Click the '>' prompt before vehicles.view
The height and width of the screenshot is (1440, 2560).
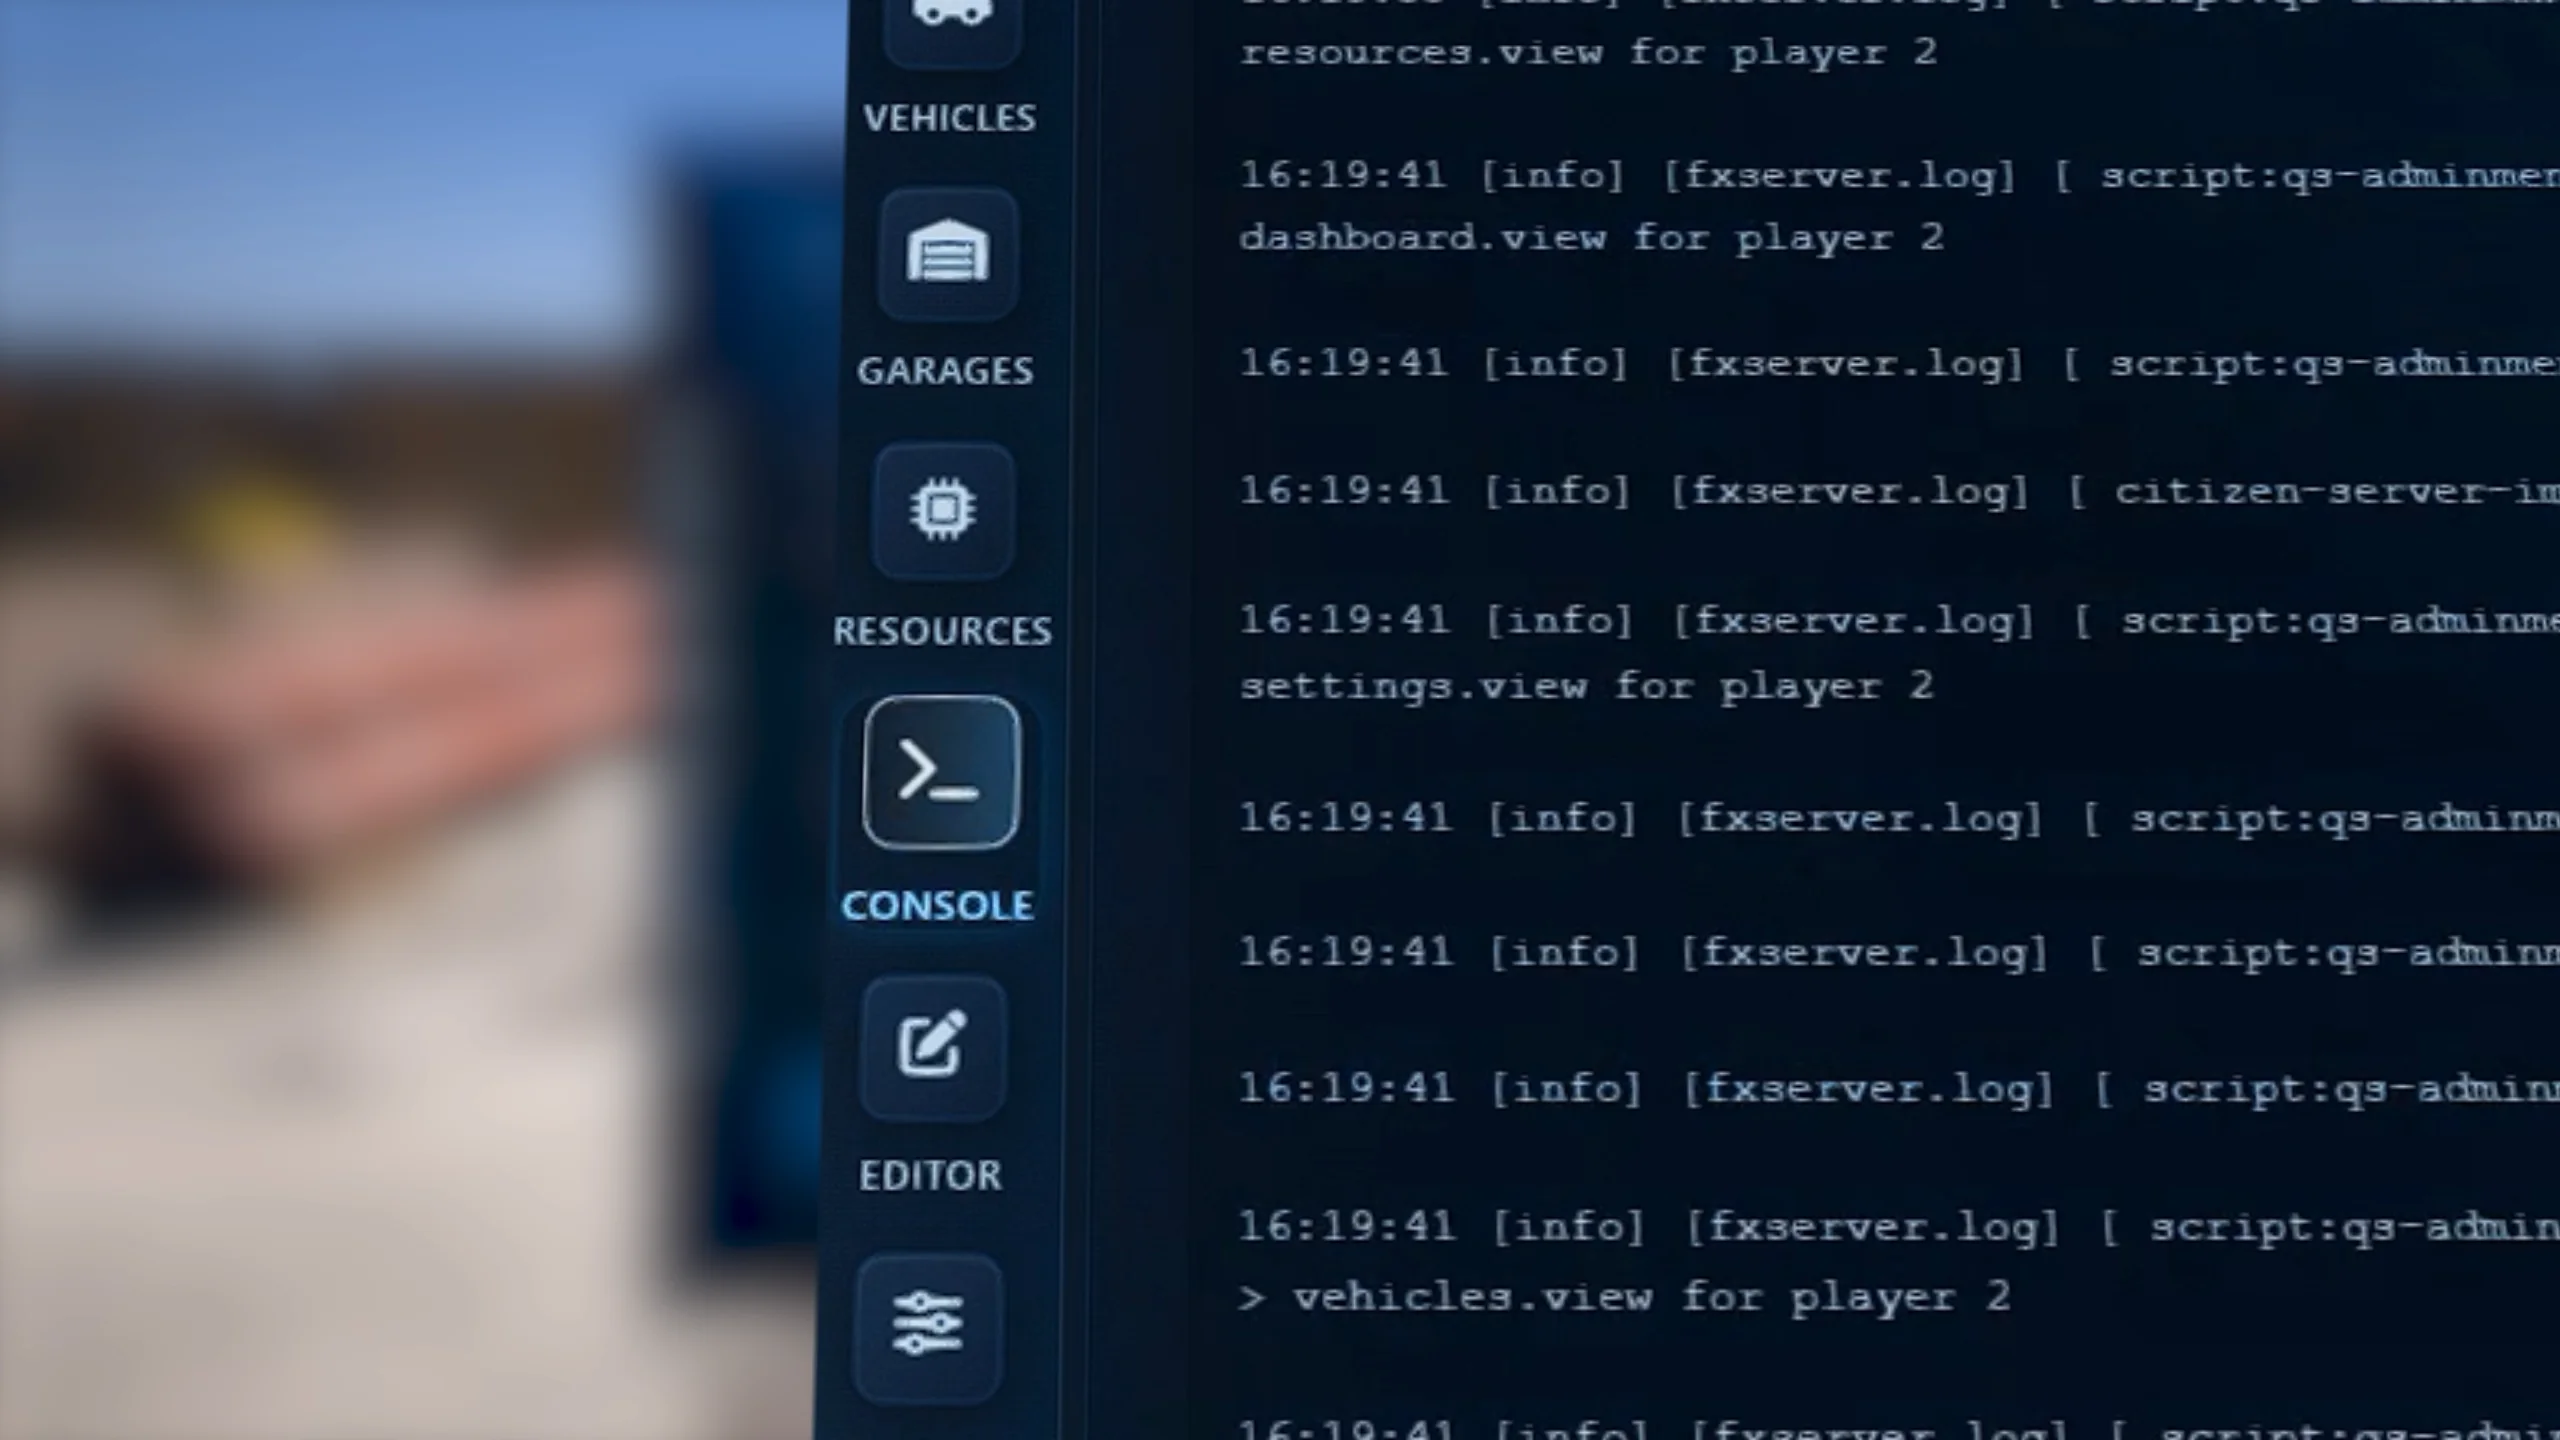pyautogui.click(x=1251, y=1298)
